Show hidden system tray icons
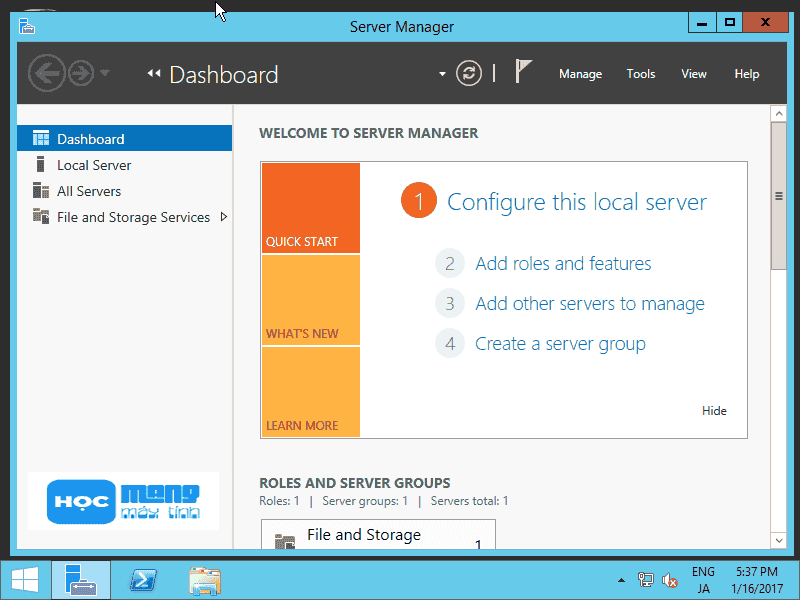This screenshot has height=600, width=800. tap(621, 580)
